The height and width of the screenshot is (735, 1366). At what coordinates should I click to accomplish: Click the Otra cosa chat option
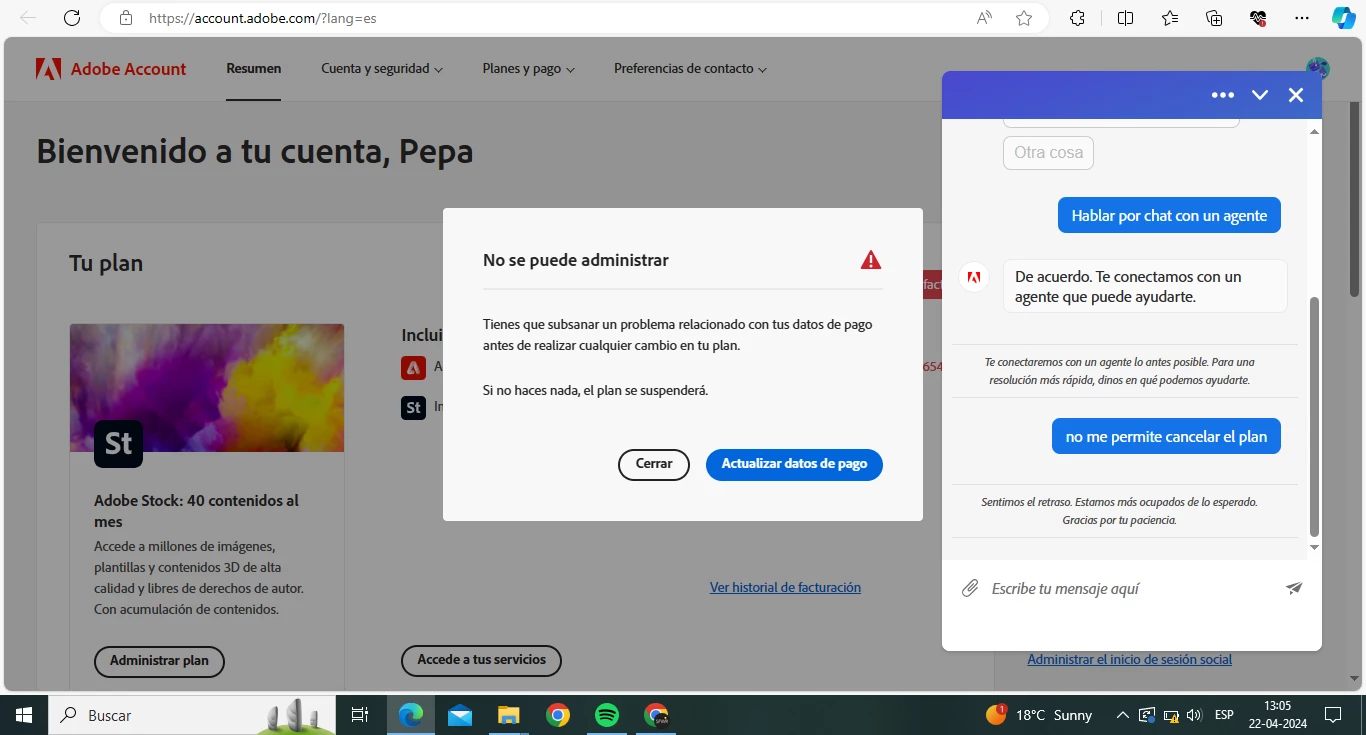pyautogui.click(x=1048, y=153)
